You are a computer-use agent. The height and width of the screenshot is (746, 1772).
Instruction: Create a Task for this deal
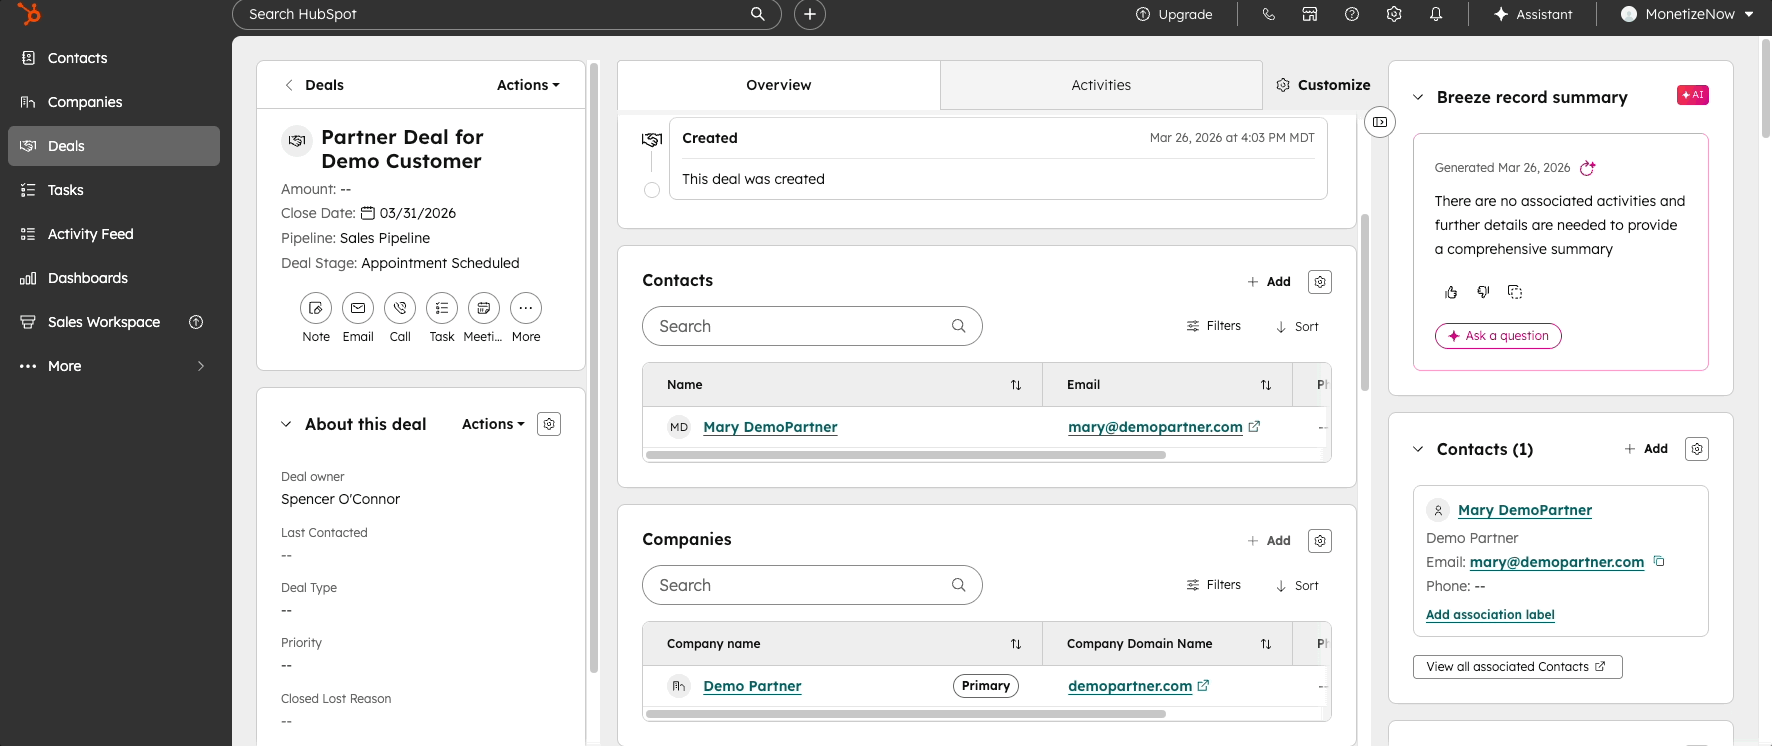tap(442, 308)
